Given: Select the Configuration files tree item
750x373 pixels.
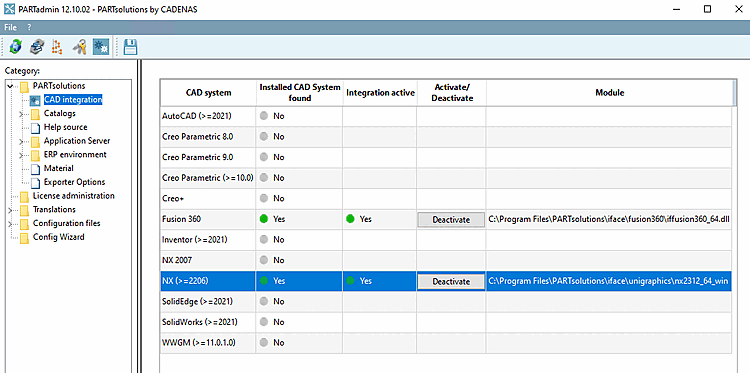Looking at the screenshot, I should click(x=66, y=223).
